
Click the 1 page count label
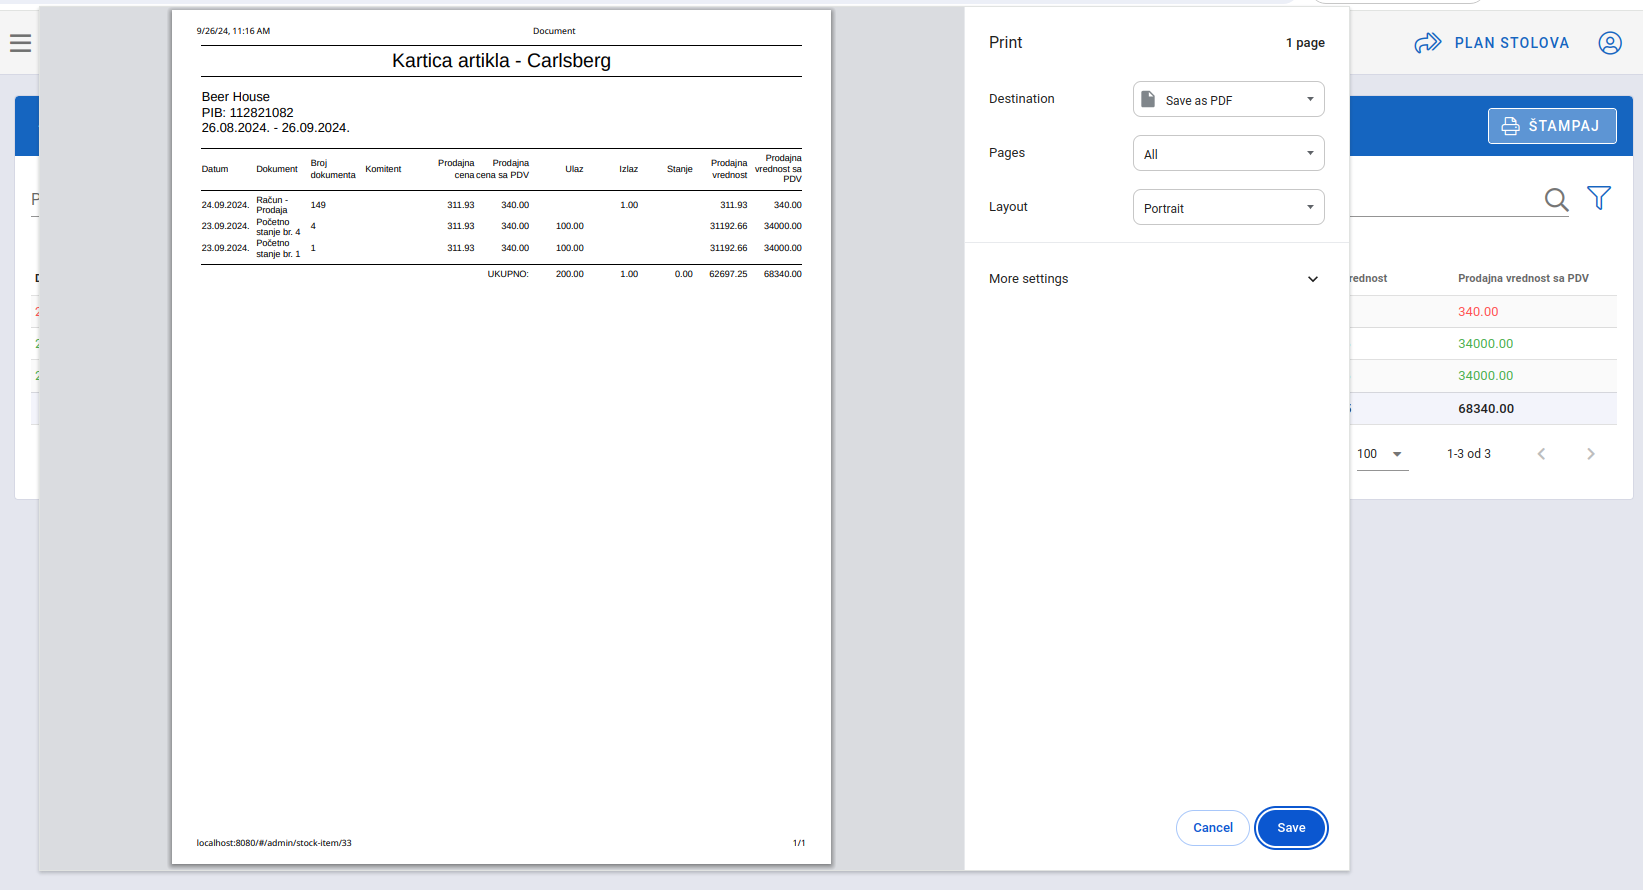coord(1305,43)
